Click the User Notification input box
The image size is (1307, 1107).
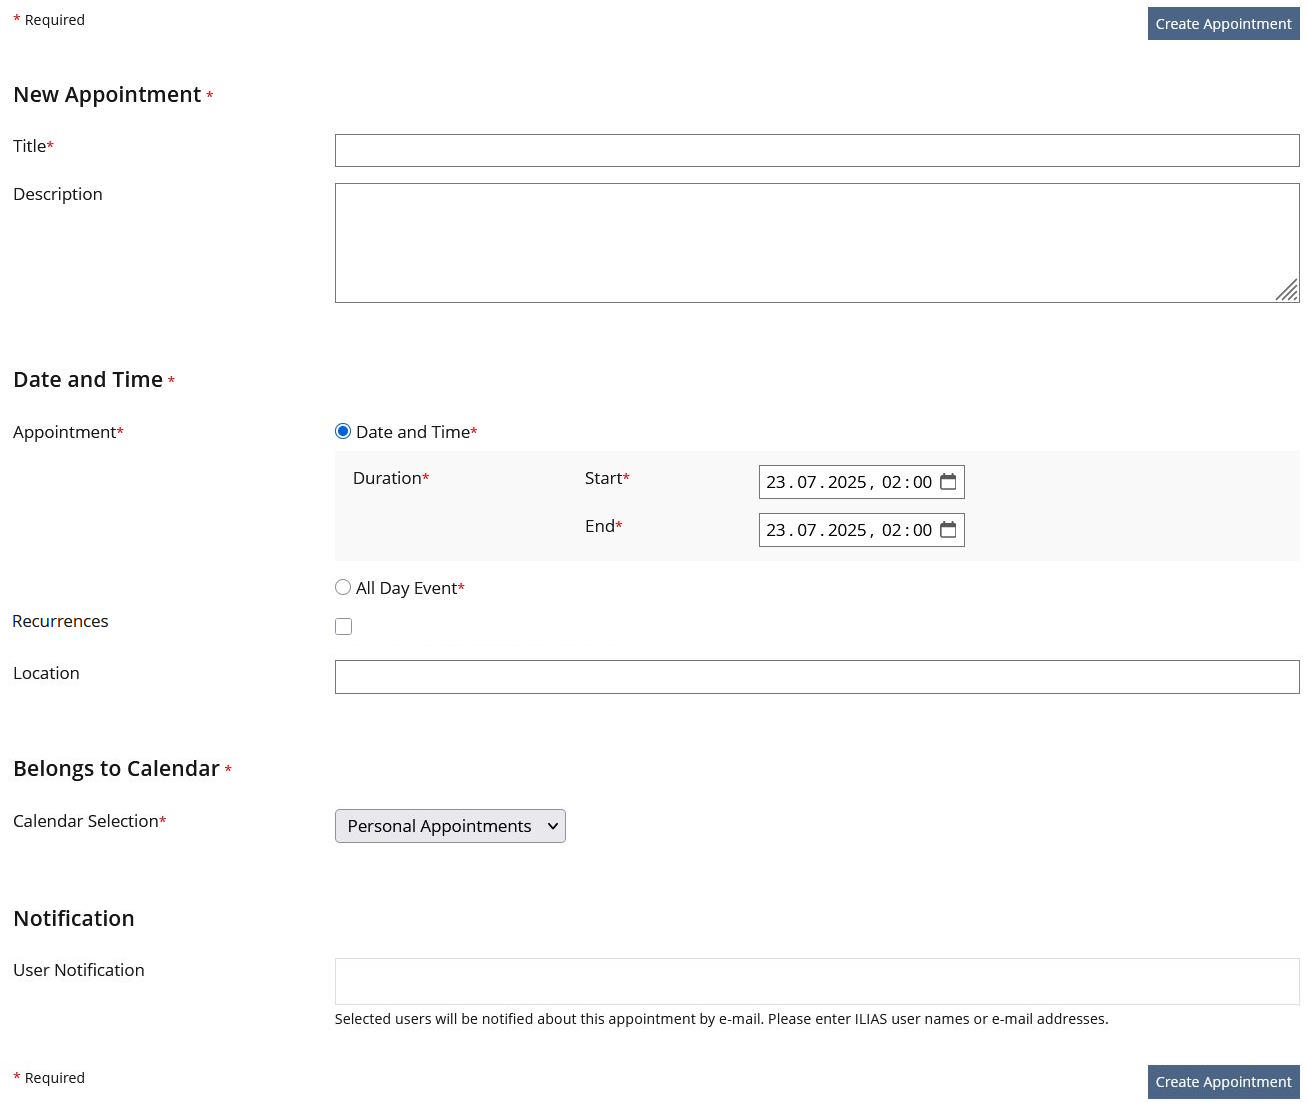pos(816,981)
